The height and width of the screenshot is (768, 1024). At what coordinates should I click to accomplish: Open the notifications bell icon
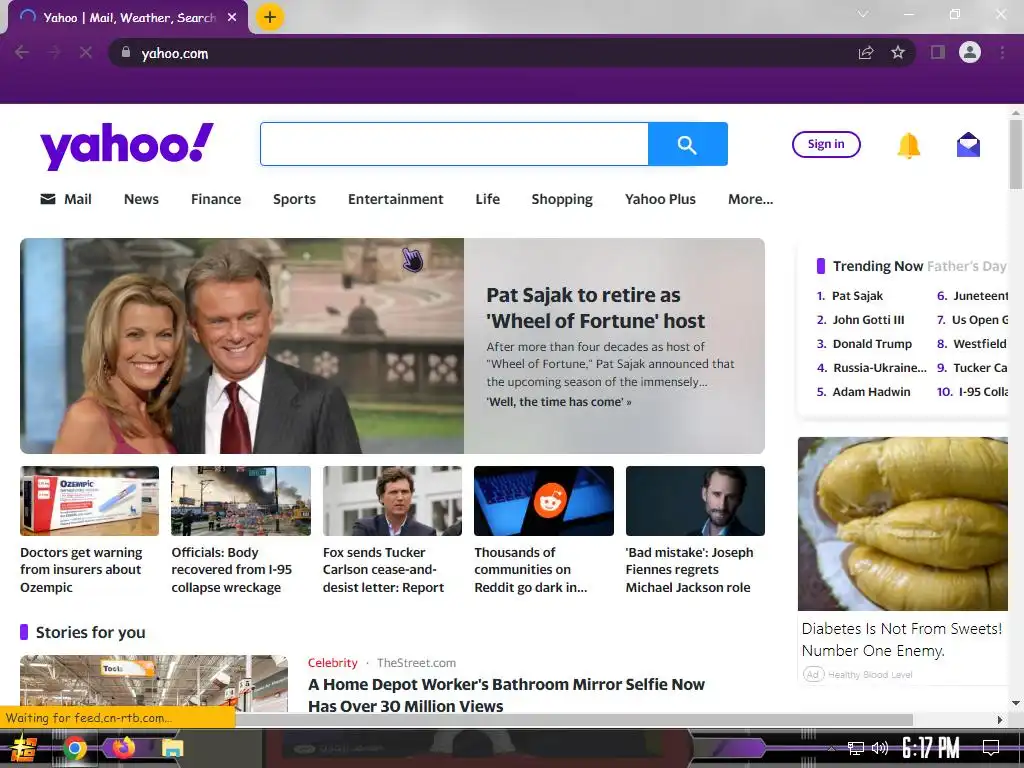tap(908, 145)
